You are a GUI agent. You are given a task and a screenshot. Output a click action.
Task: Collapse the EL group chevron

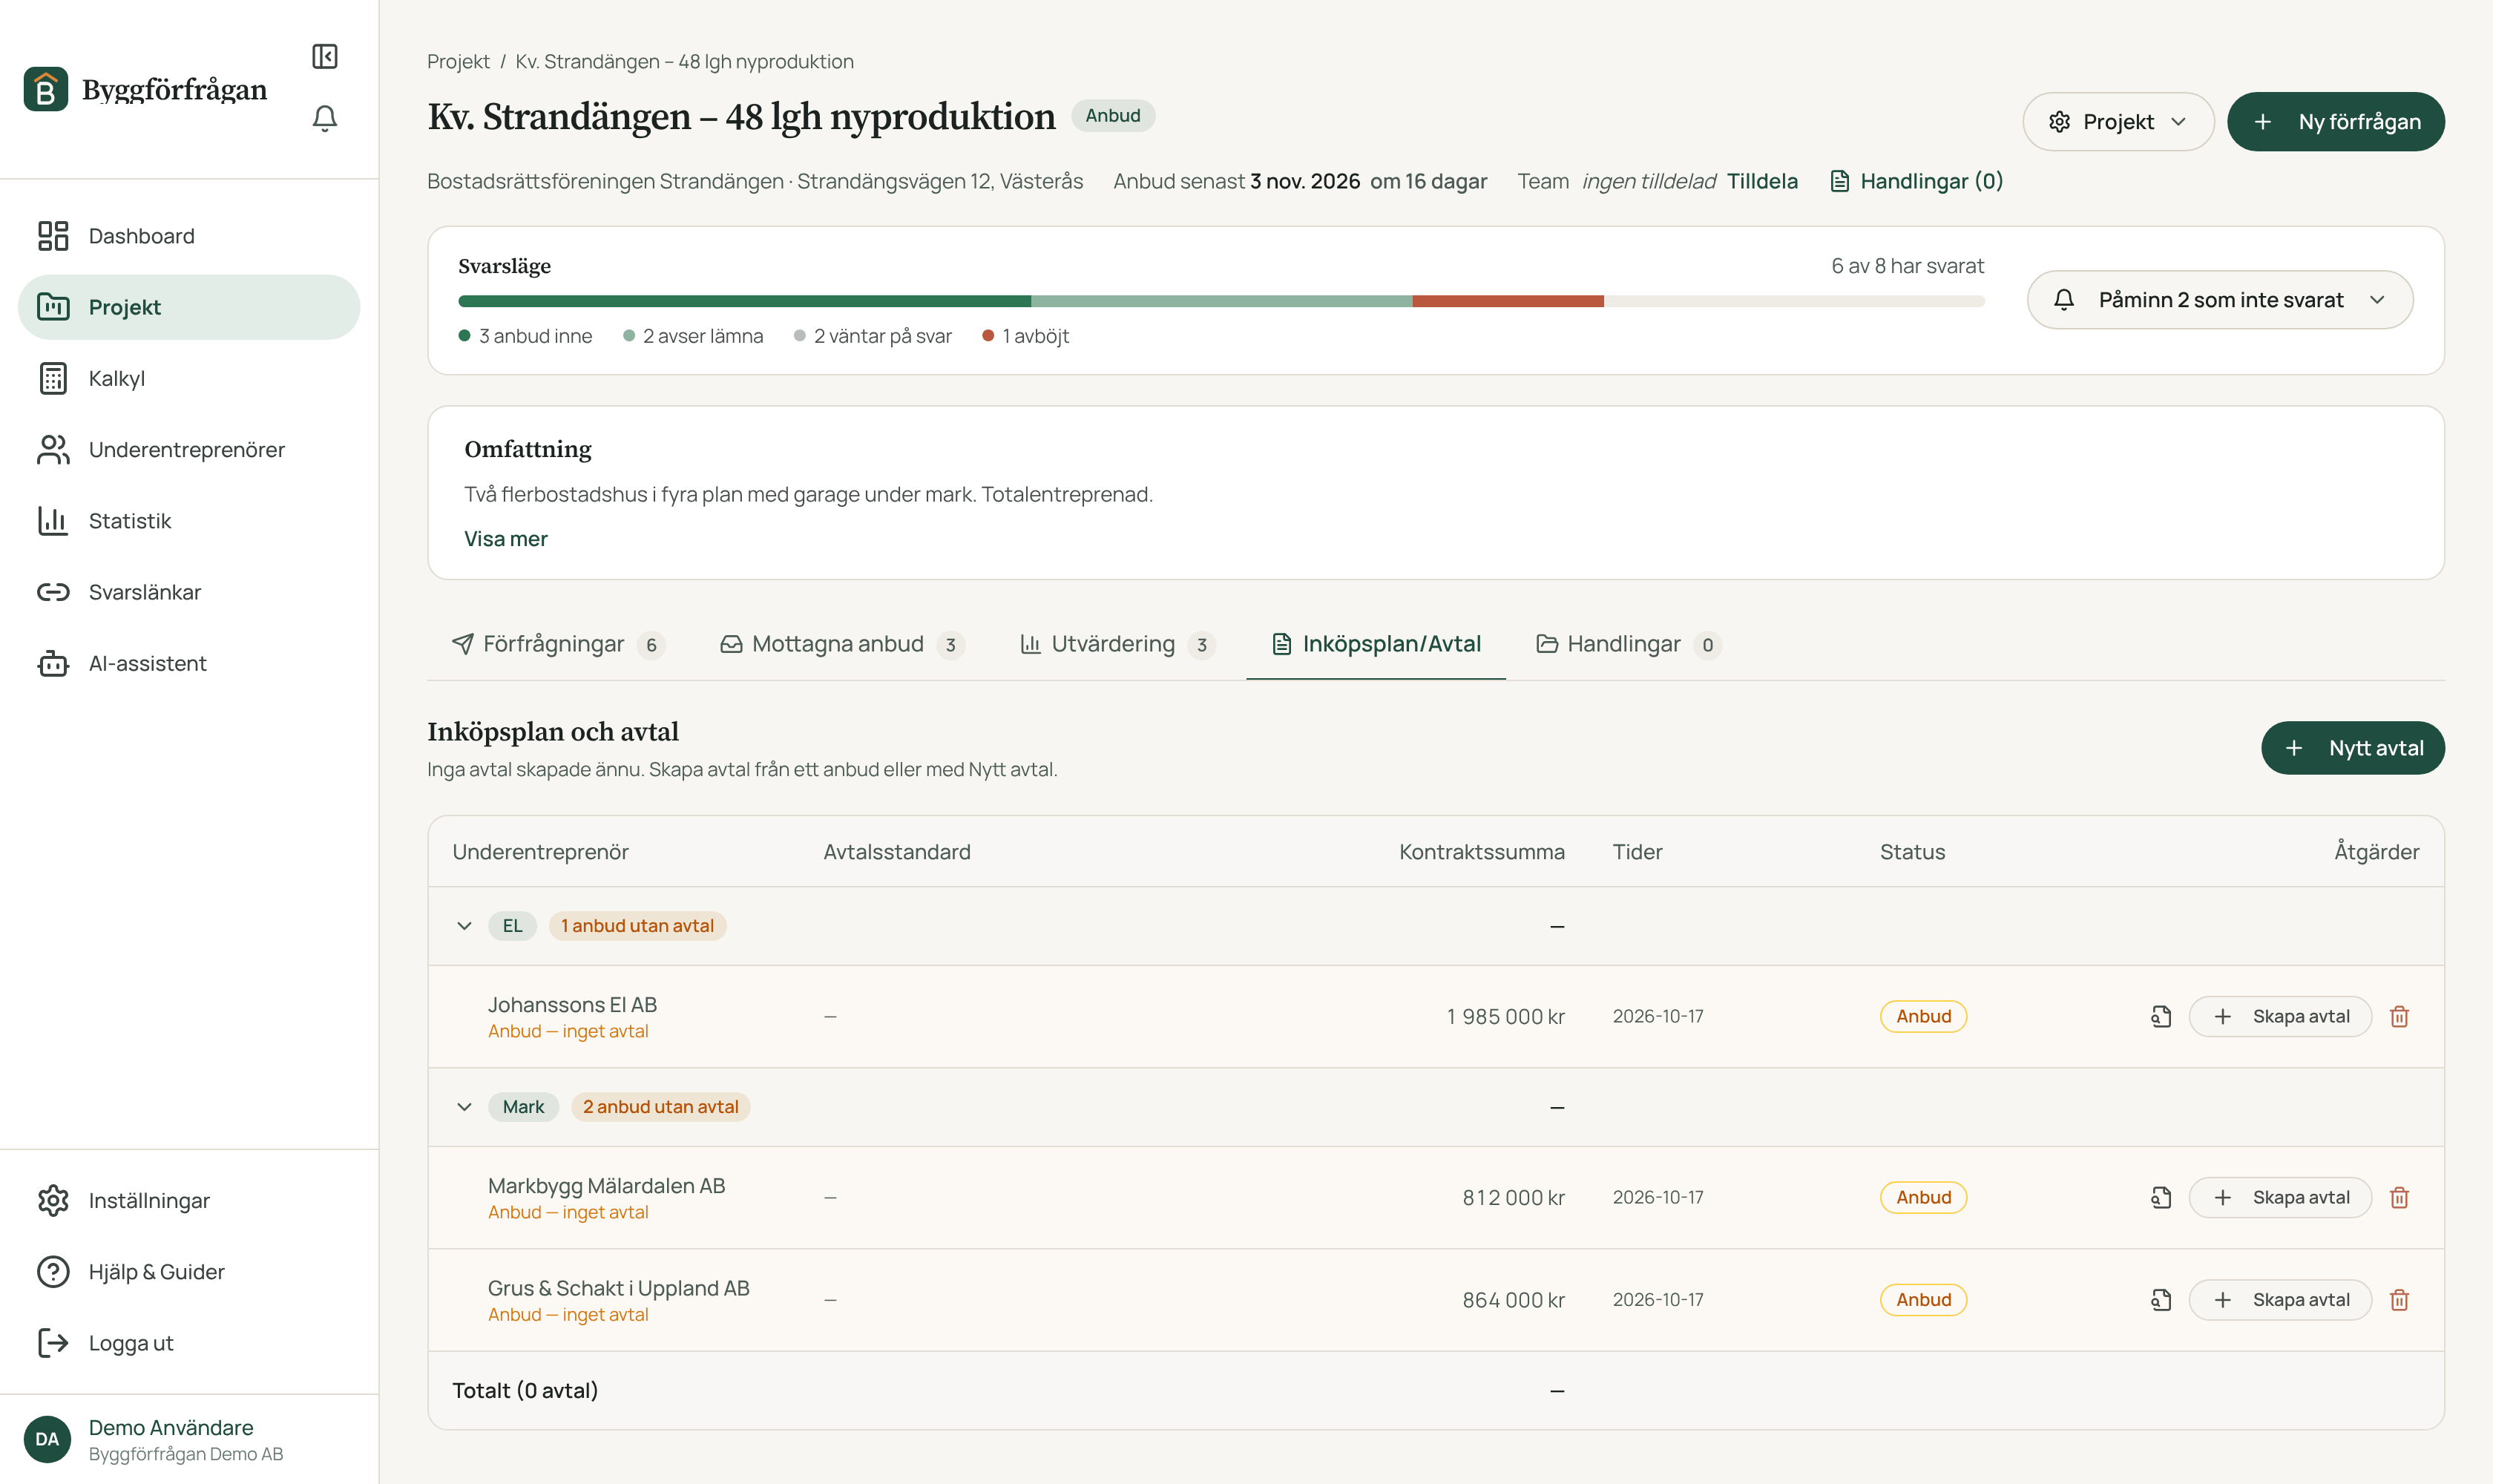coord(464,926)
